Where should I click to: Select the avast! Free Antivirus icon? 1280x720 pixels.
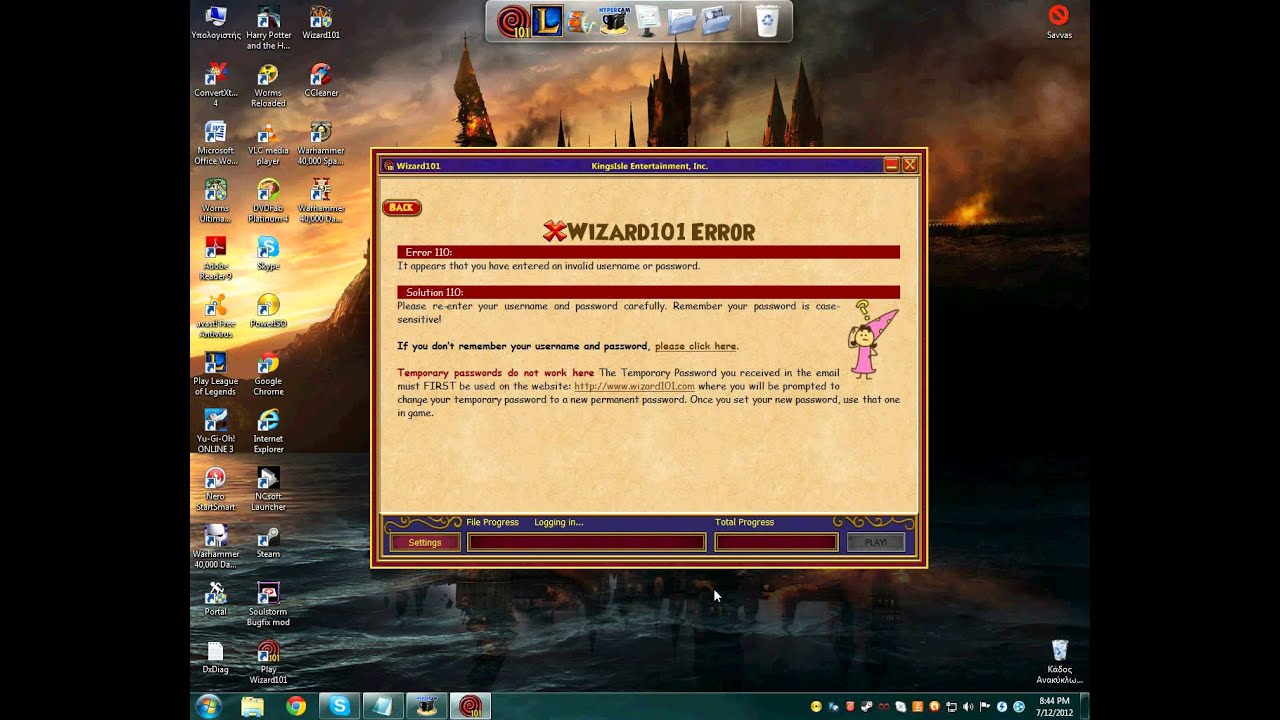tap(216, 316)
